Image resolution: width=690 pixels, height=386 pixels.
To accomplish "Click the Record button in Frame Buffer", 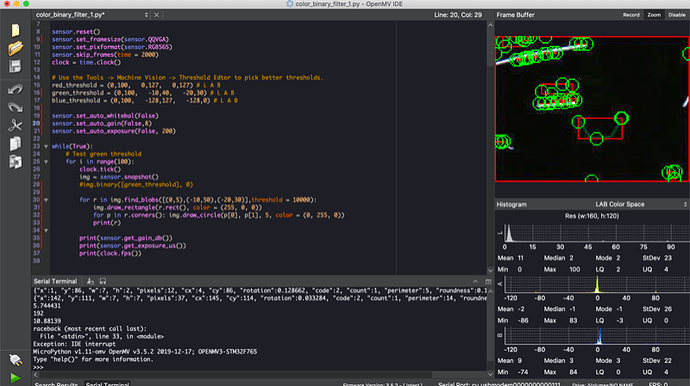I will [631, 15].
